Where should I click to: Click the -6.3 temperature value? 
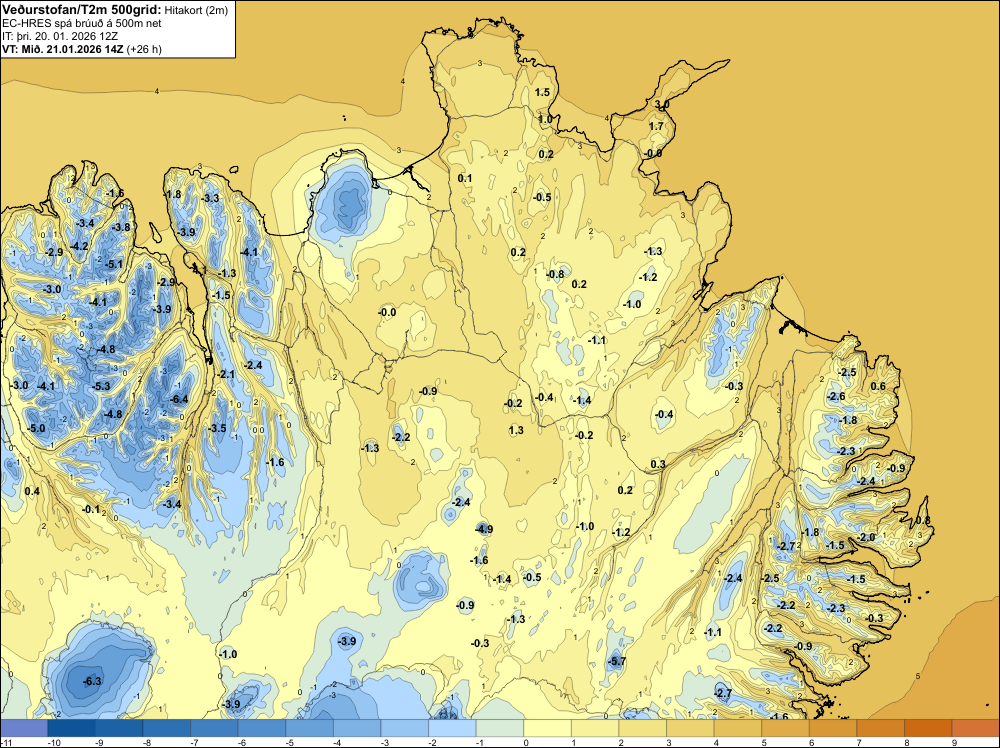tap(92, 681)
